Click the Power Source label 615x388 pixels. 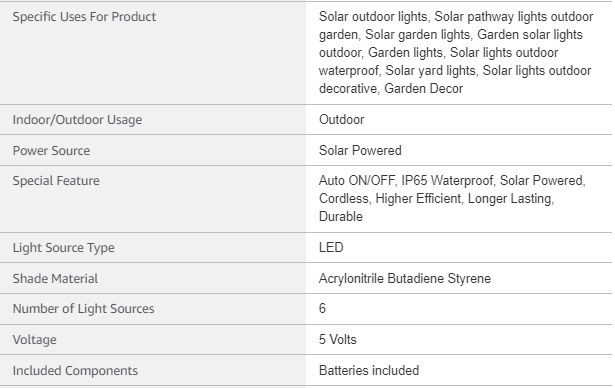[x=51, y=151]
